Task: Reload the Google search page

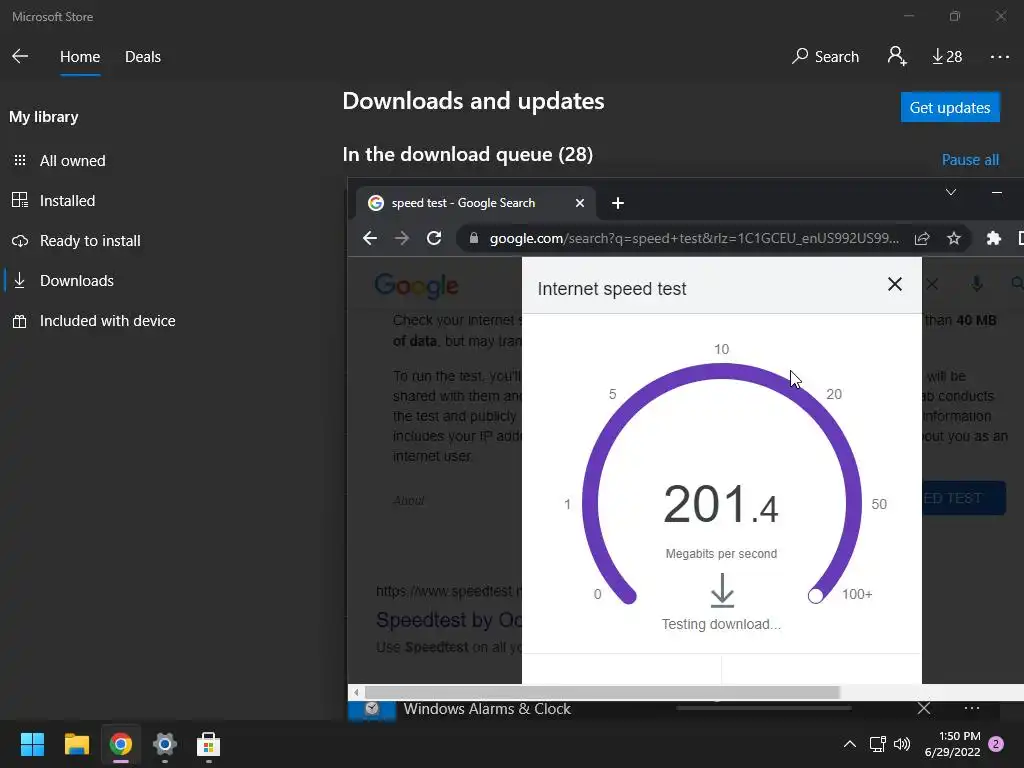Action: [434, 238]
